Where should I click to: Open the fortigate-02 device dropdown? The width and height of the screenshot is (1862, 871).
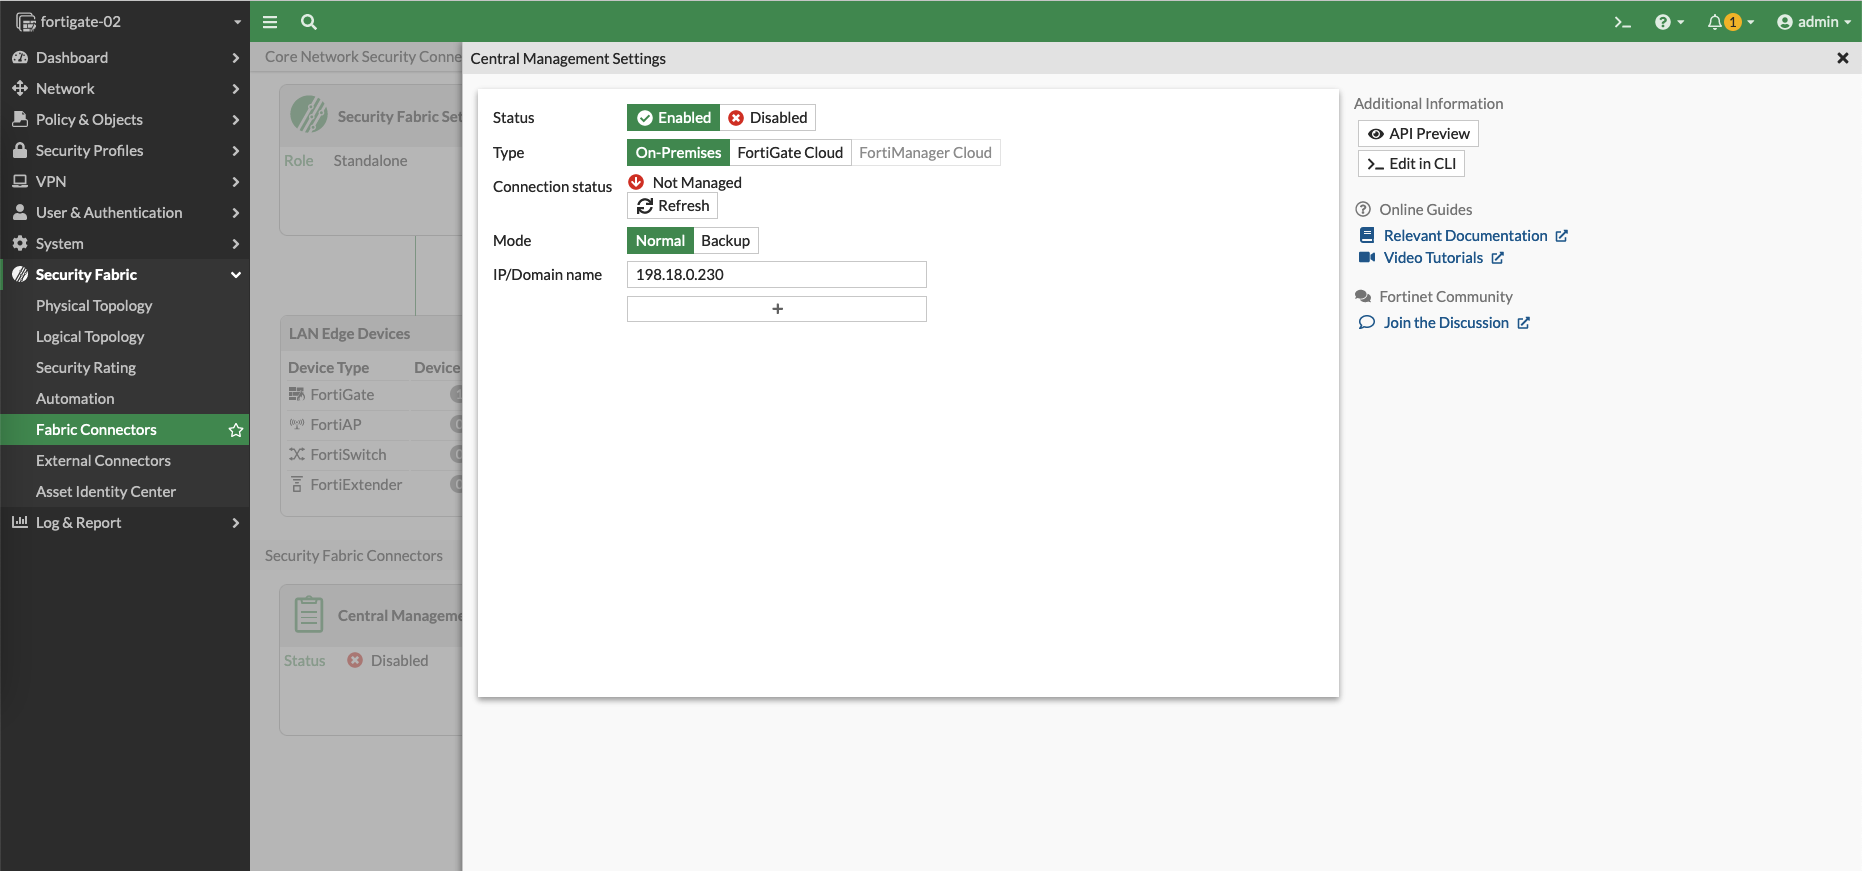[x=125, y=22]
